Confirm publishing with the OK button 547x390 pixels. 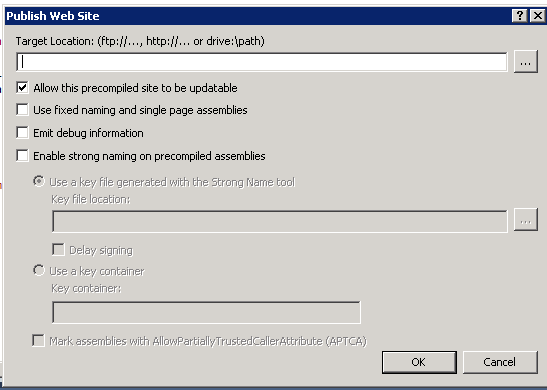click(419, 362)
